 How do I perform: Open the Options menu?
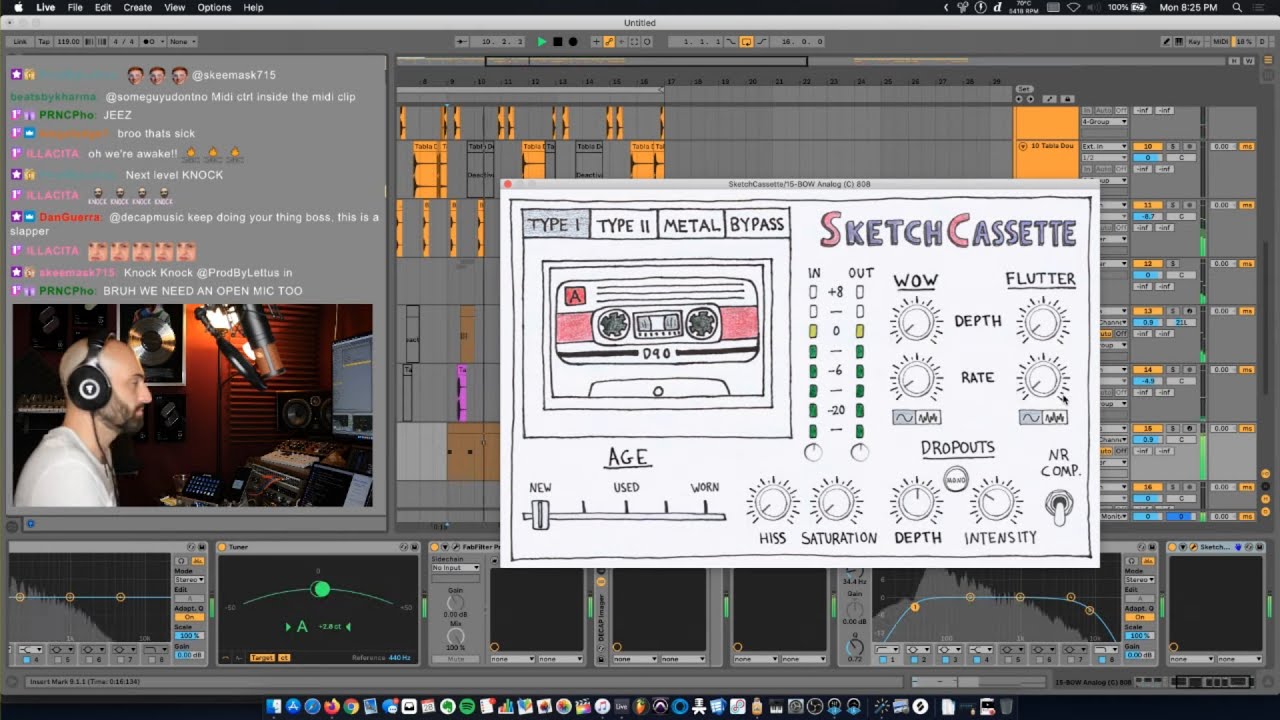click(x=214, y=7)
